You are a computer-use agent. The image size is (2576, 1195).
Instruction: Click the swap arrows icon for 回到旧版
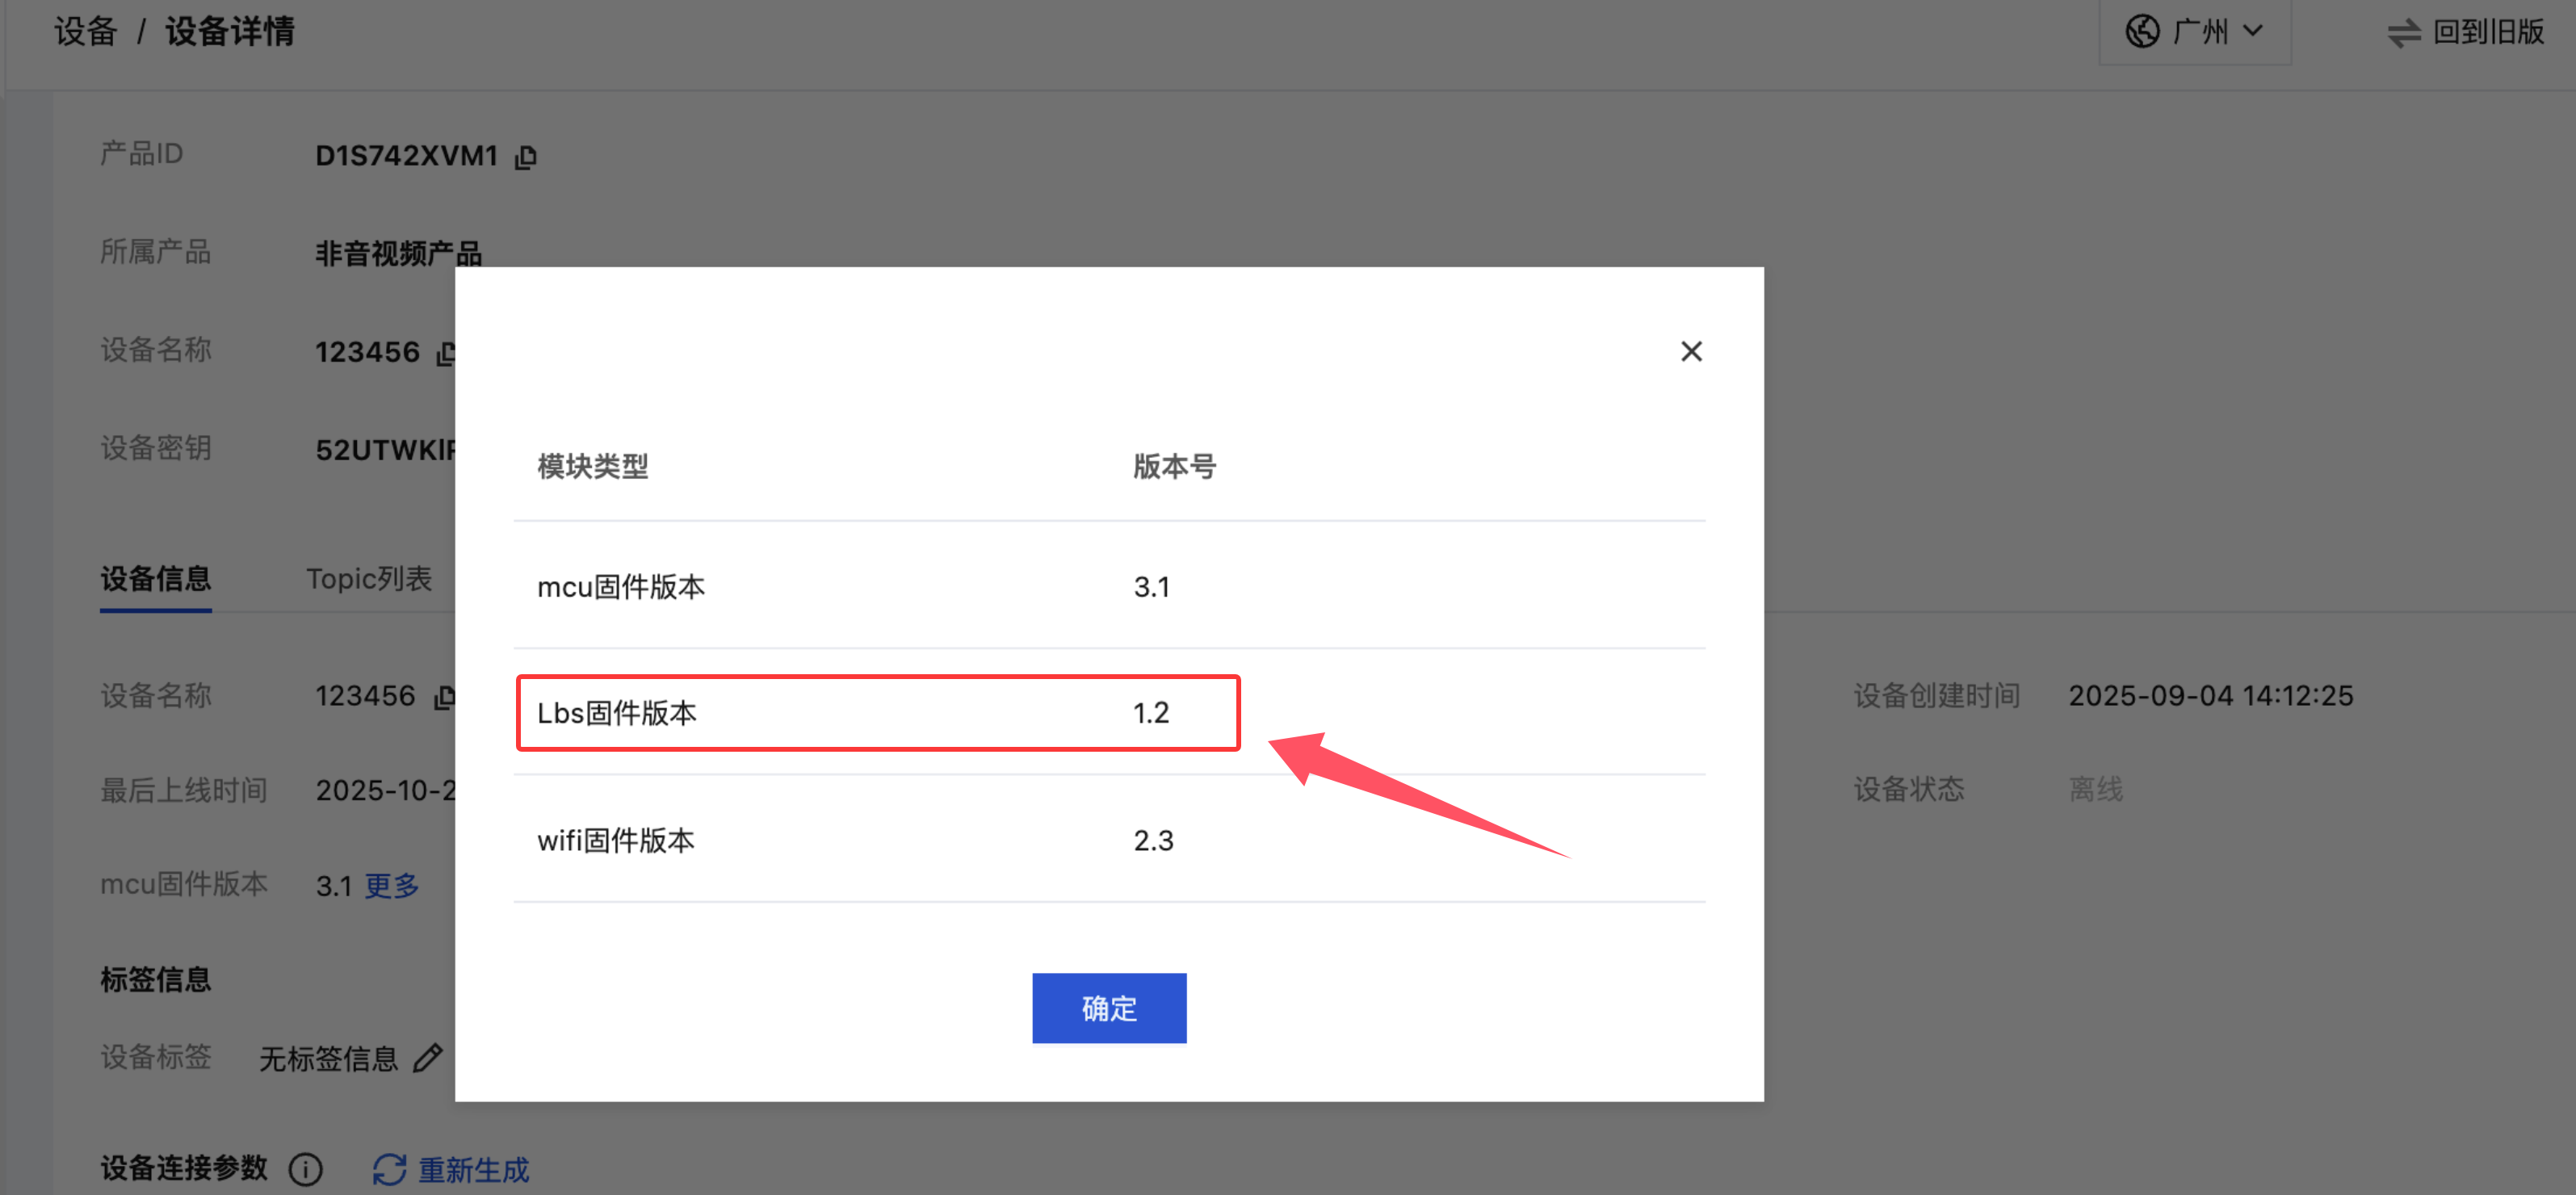pyautogui.click(x=2403, y=33)
